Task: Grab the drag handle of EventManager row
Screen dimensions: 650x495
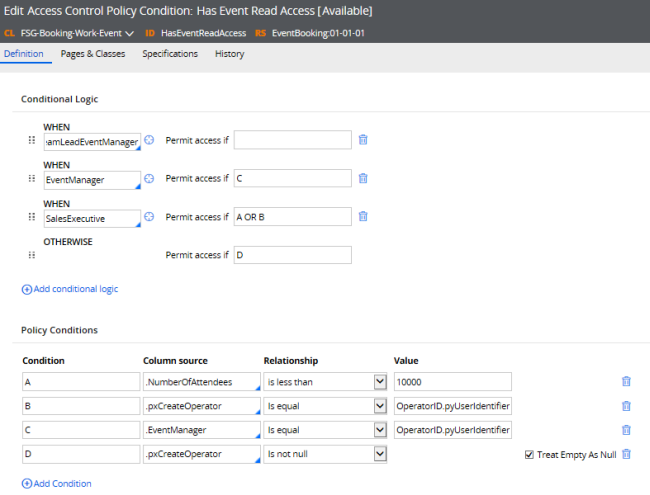Action: (32, 179)
